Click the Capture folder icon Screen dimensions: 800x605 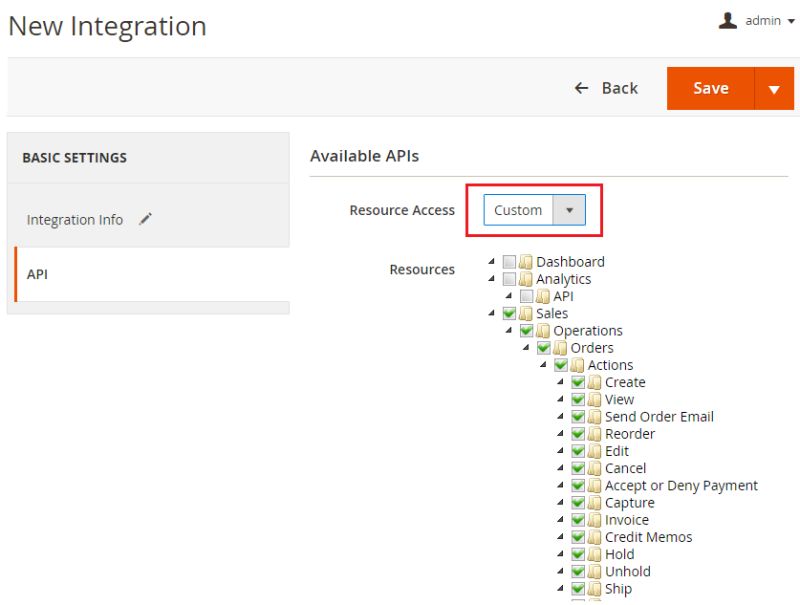pyautogui.click(x=594, y=503)
